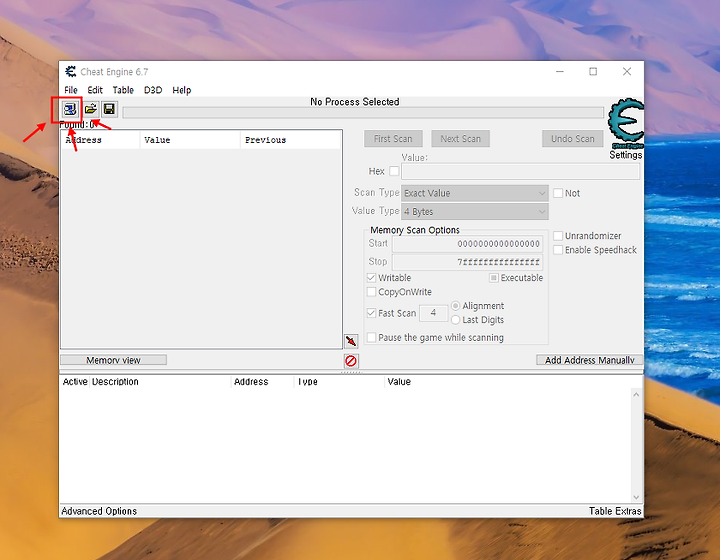Click the First Scan button
720x560 pixels.
click(x=393, y=139)
